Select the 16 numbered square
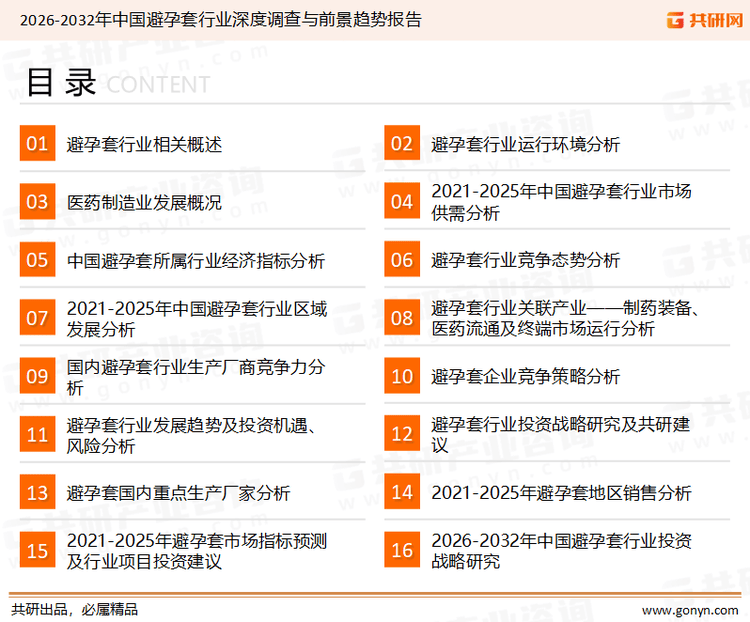The height and width of the screenshot is (622, 750). [x=402, y=551]
